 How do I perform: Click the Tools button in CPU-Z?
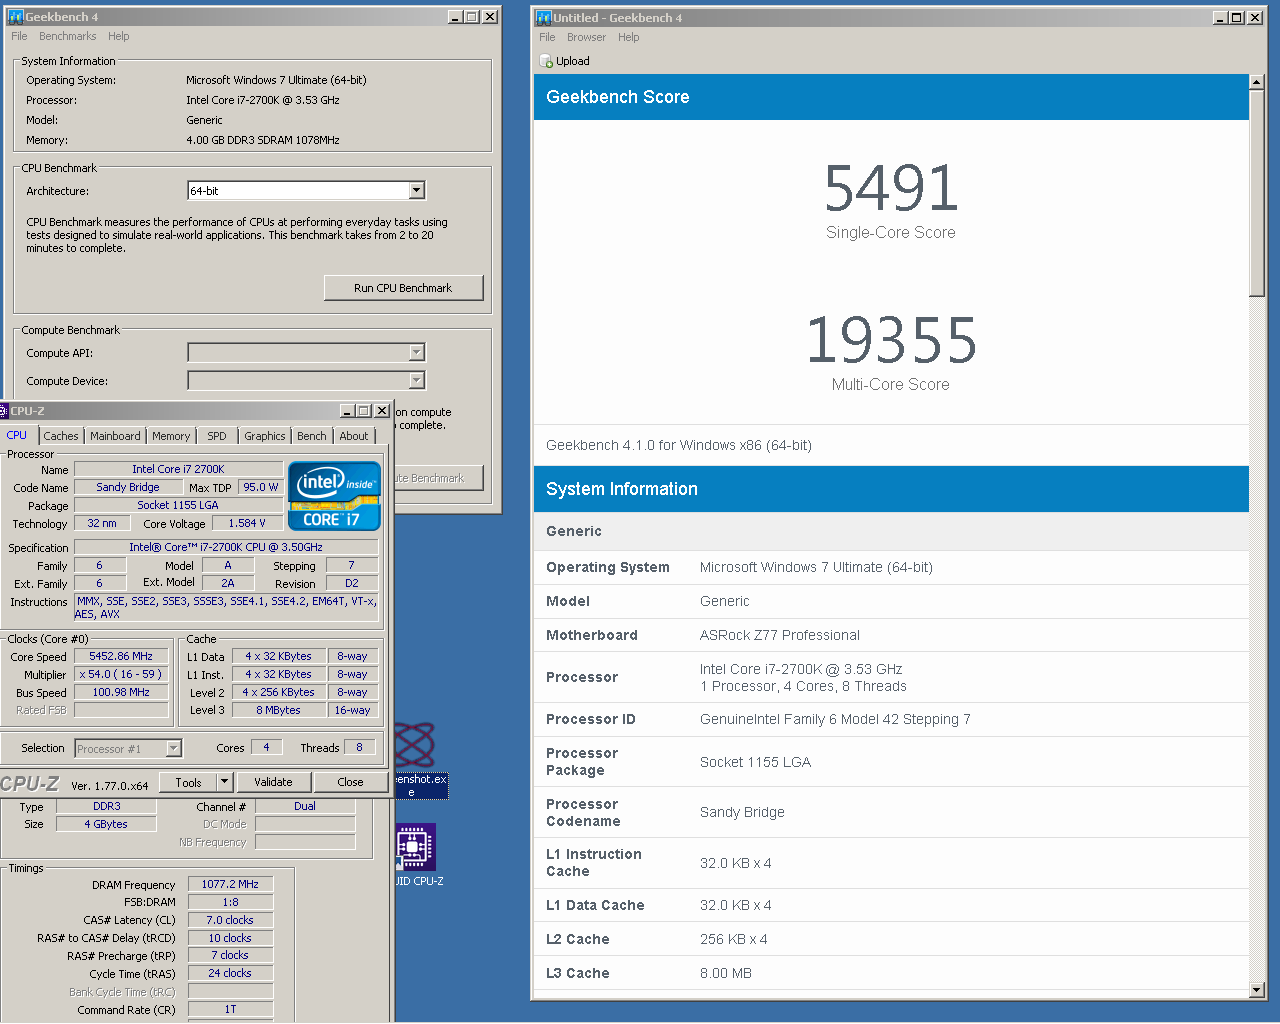click(x=188, y=782)
